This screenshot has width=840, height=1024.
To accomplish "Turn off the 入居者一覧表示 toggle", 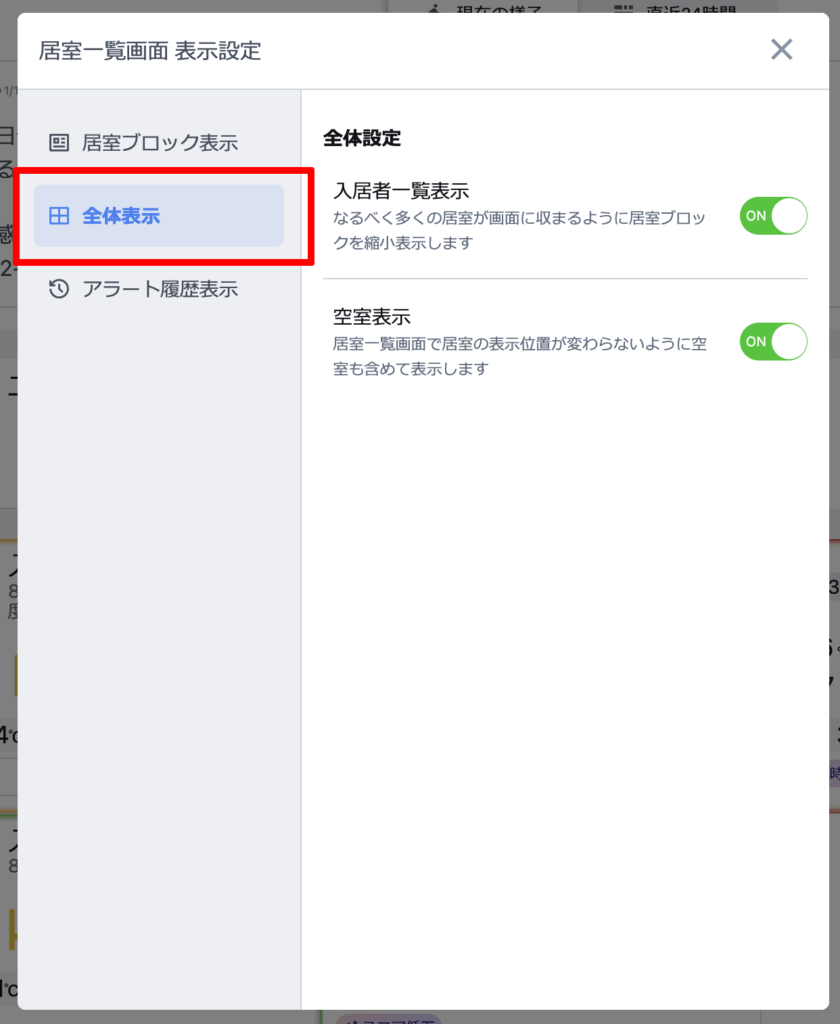I will (773, 216).
